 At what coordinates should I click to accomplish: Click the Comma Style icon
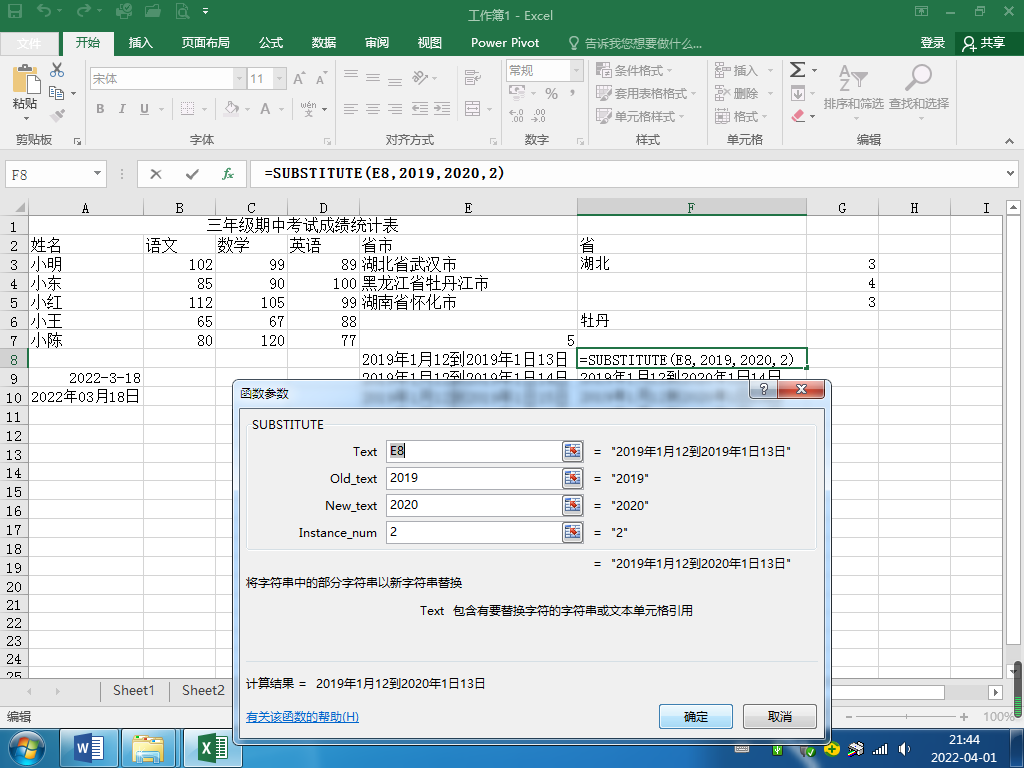573,93
